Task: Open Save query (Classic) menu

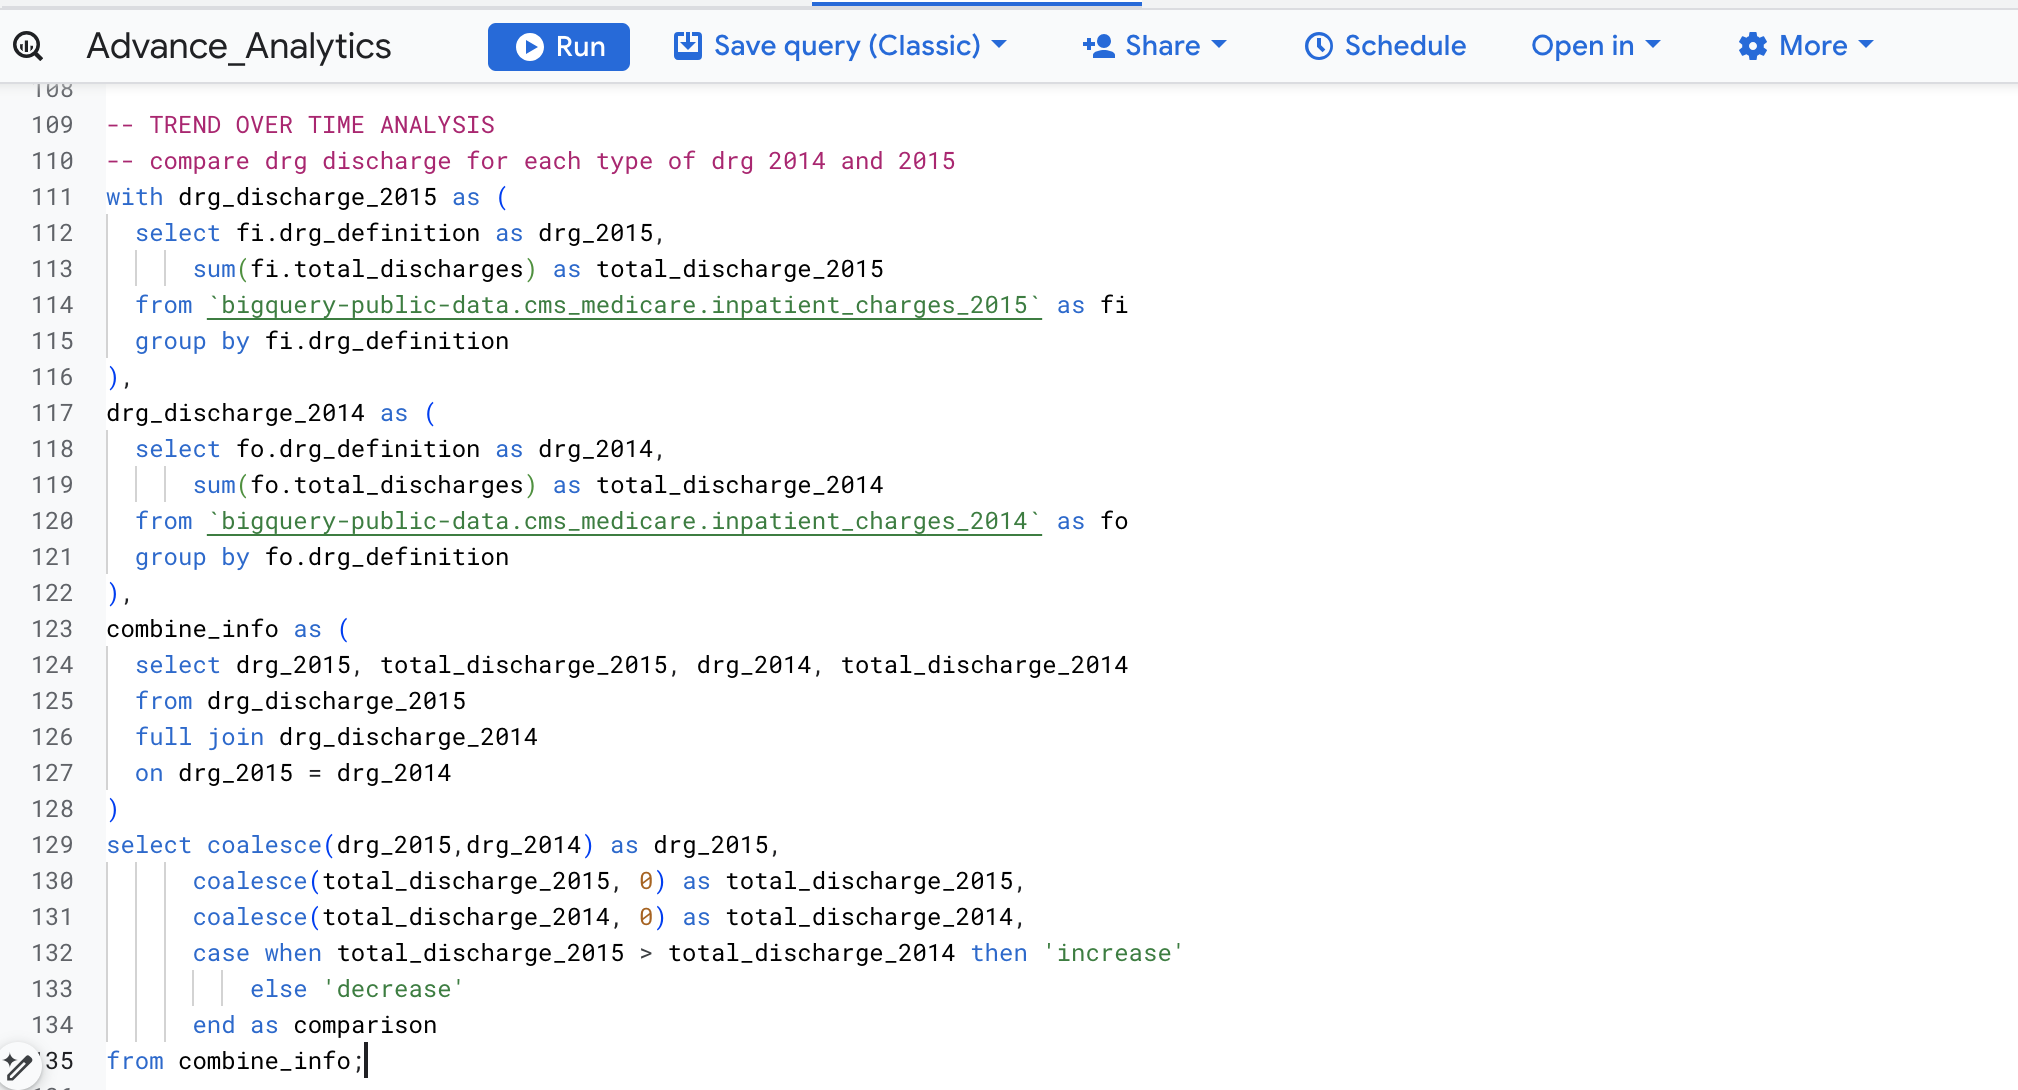Action: pyautogui.click(x=840, y=46)
